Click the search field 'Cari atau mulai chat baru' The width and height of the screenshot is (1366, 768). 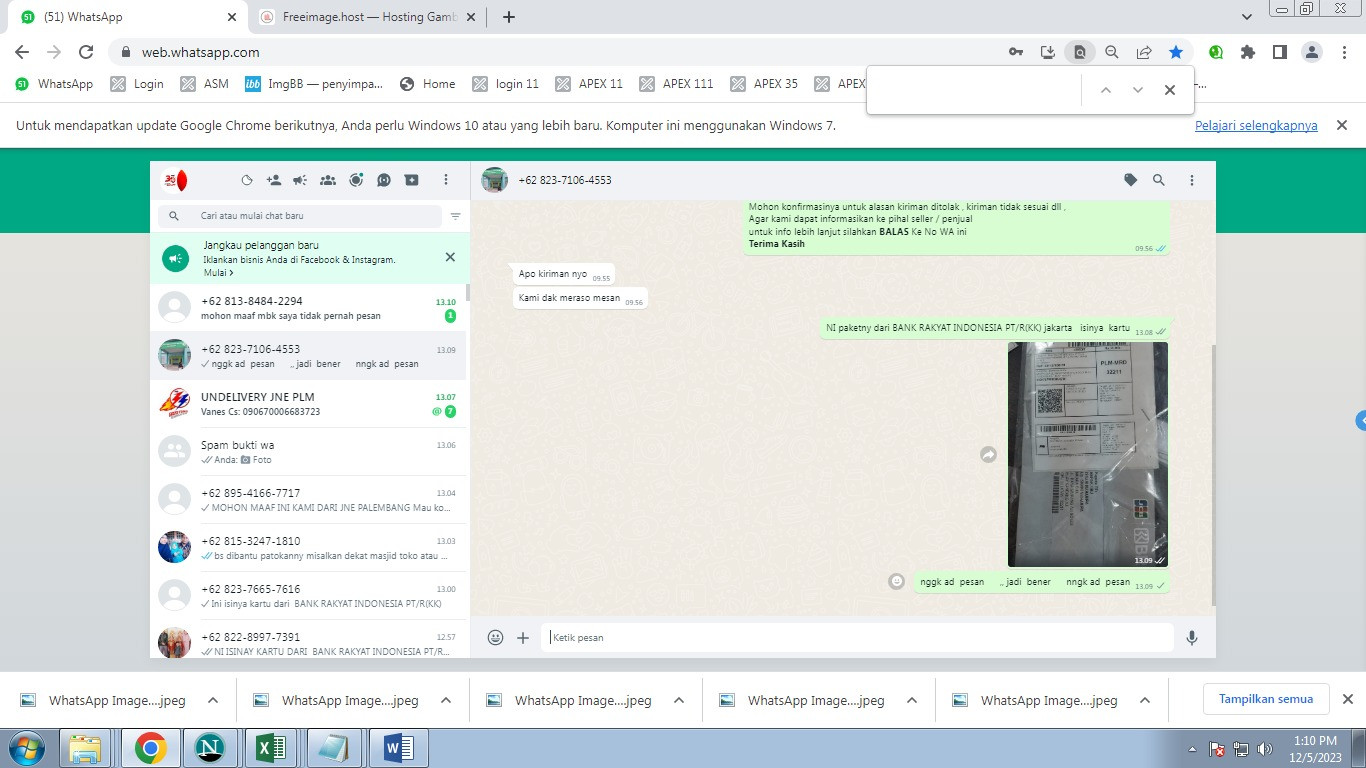click(x=300, y=216)
